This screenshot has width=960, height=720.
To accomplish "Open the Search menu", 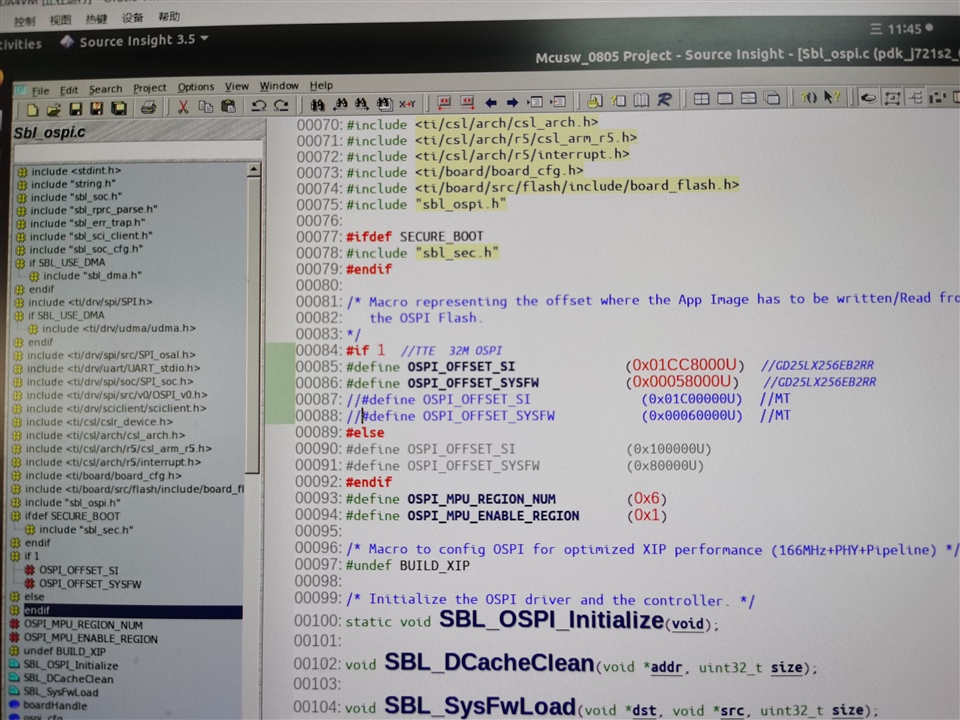I will click(x=105, y=88).
